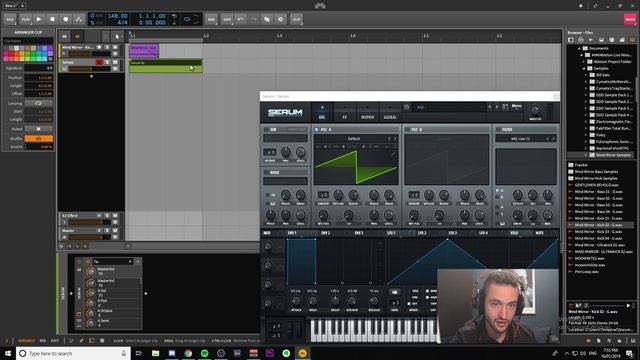Click the orange Shuffle button

38,139
